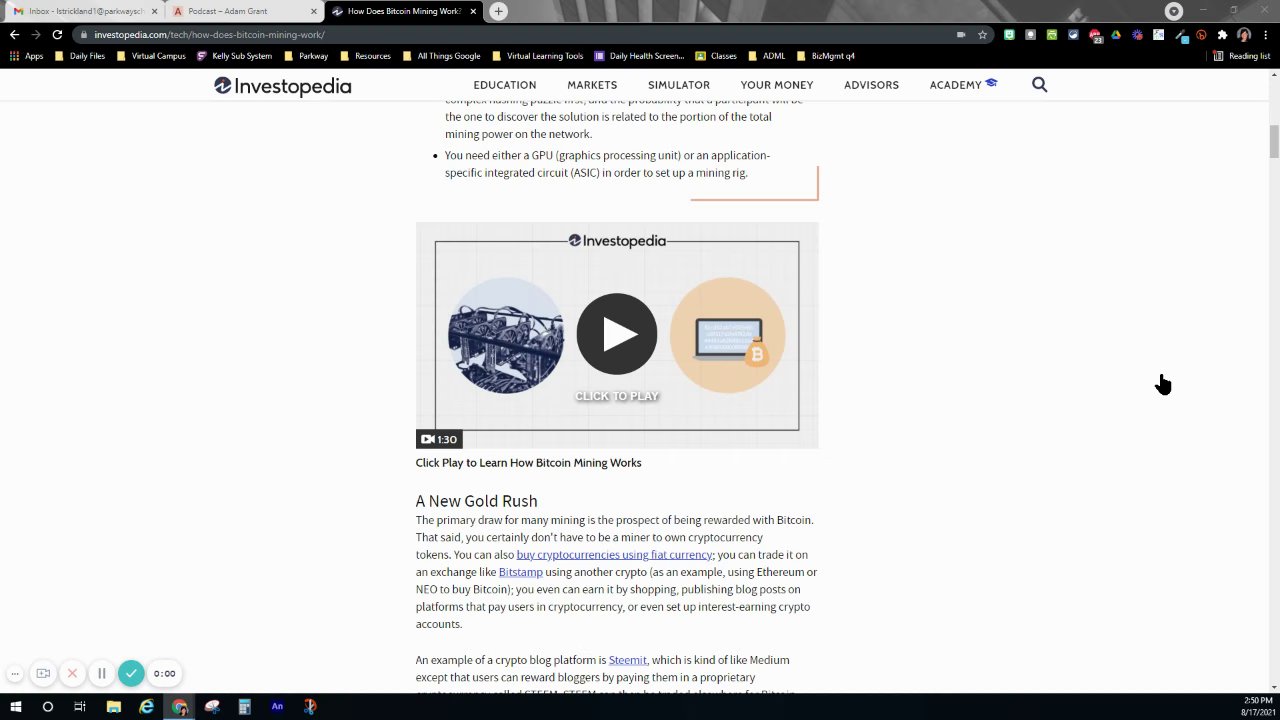
Task: Follow the Bitstamp link
Action: coord(521,572)
